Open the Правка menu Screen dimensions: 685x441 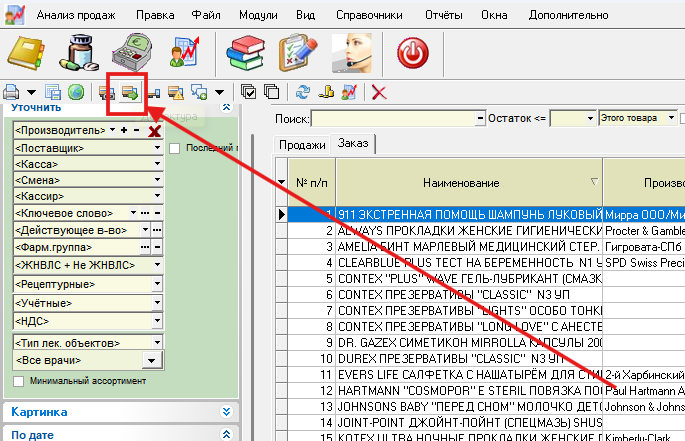(x=155, y=15)
